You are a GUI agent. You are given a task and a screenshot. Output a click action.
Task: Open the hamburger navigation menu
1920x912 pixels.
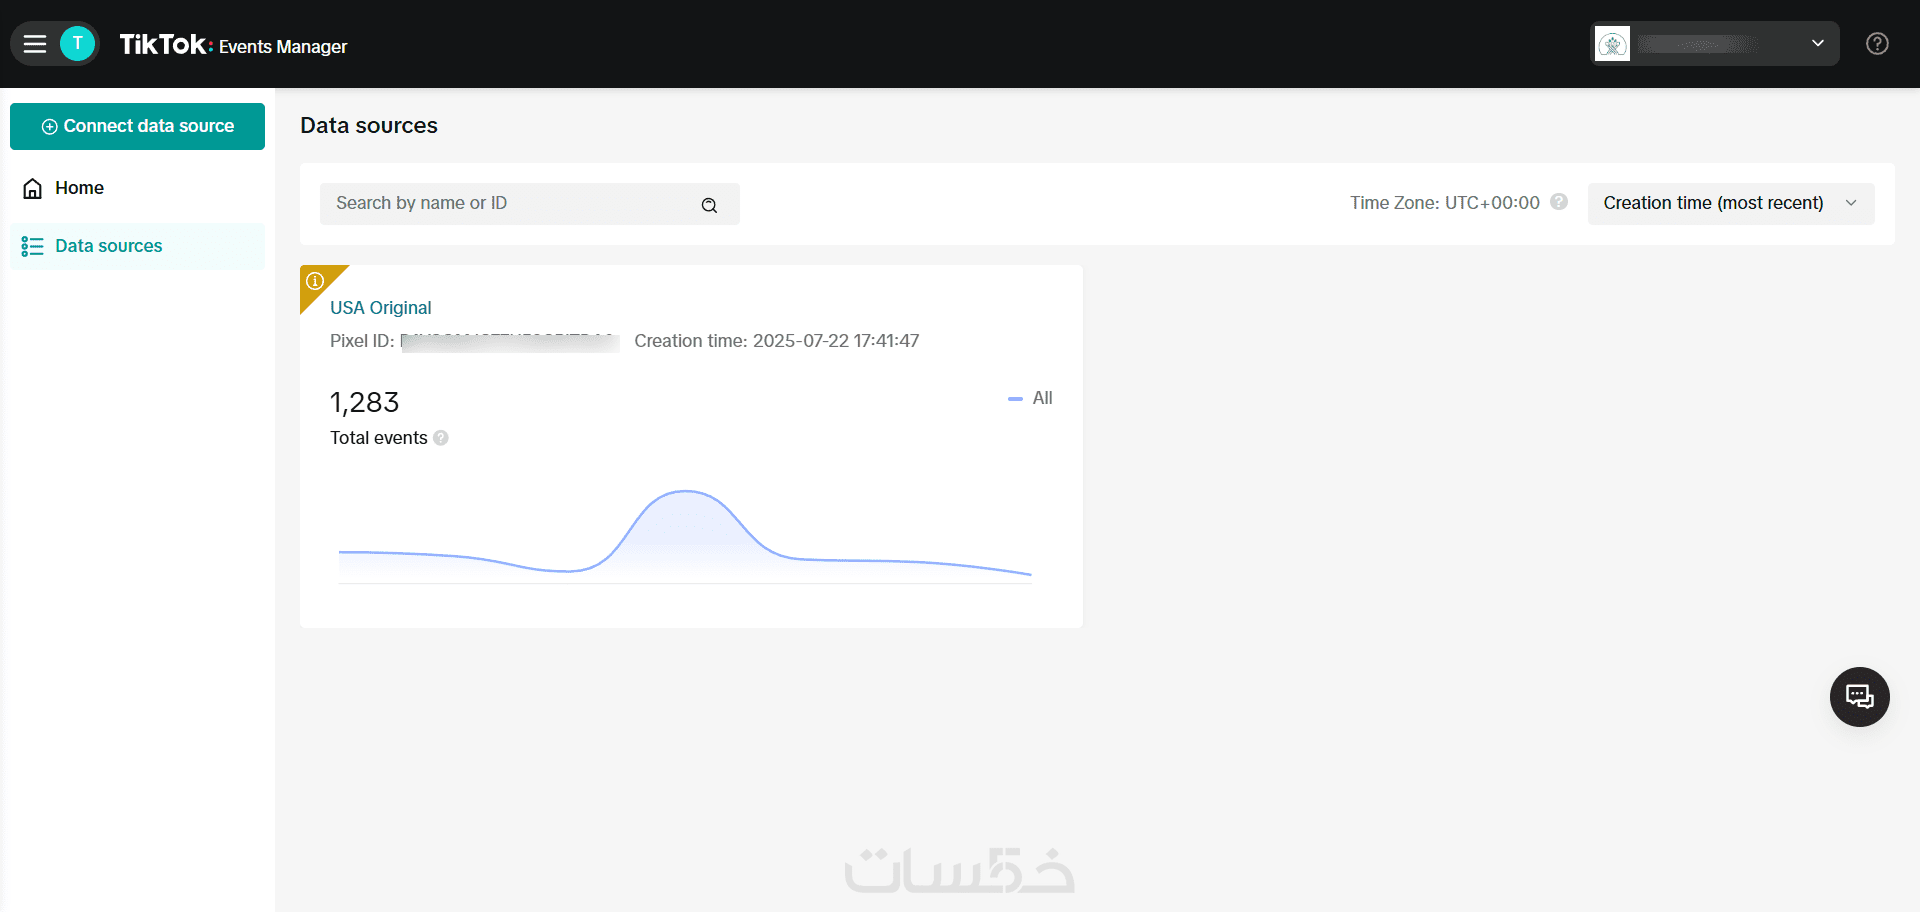click(35, 44)
